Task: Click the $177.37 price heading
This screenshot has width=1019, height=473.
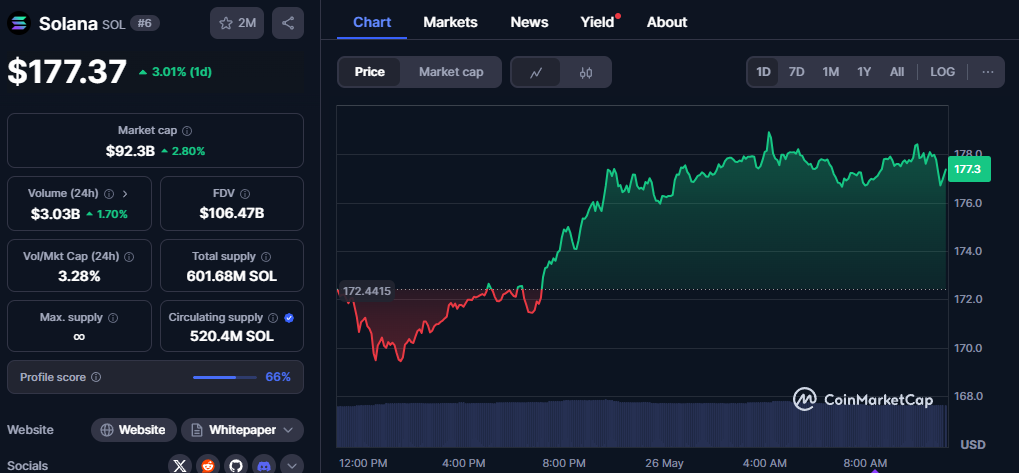Action: (67, 71)
